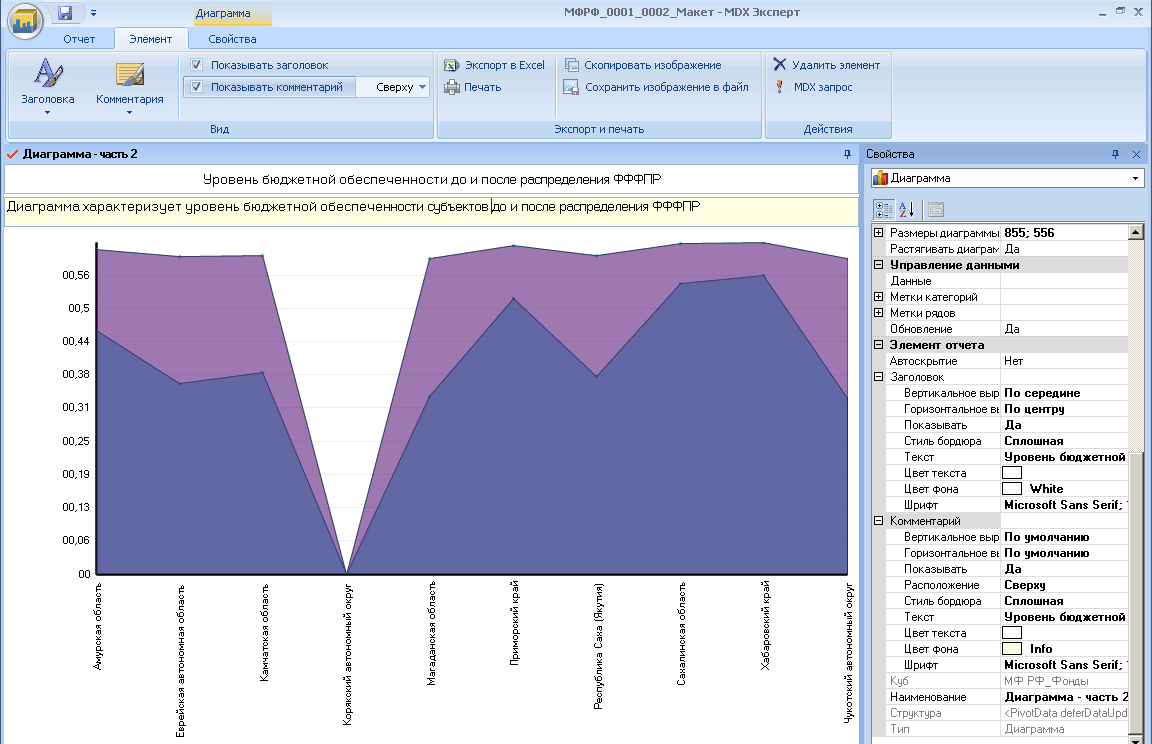The width and height of the screenshot is (1152, 744).
Task: Collapse the Управление данными section
Action: 878,264
